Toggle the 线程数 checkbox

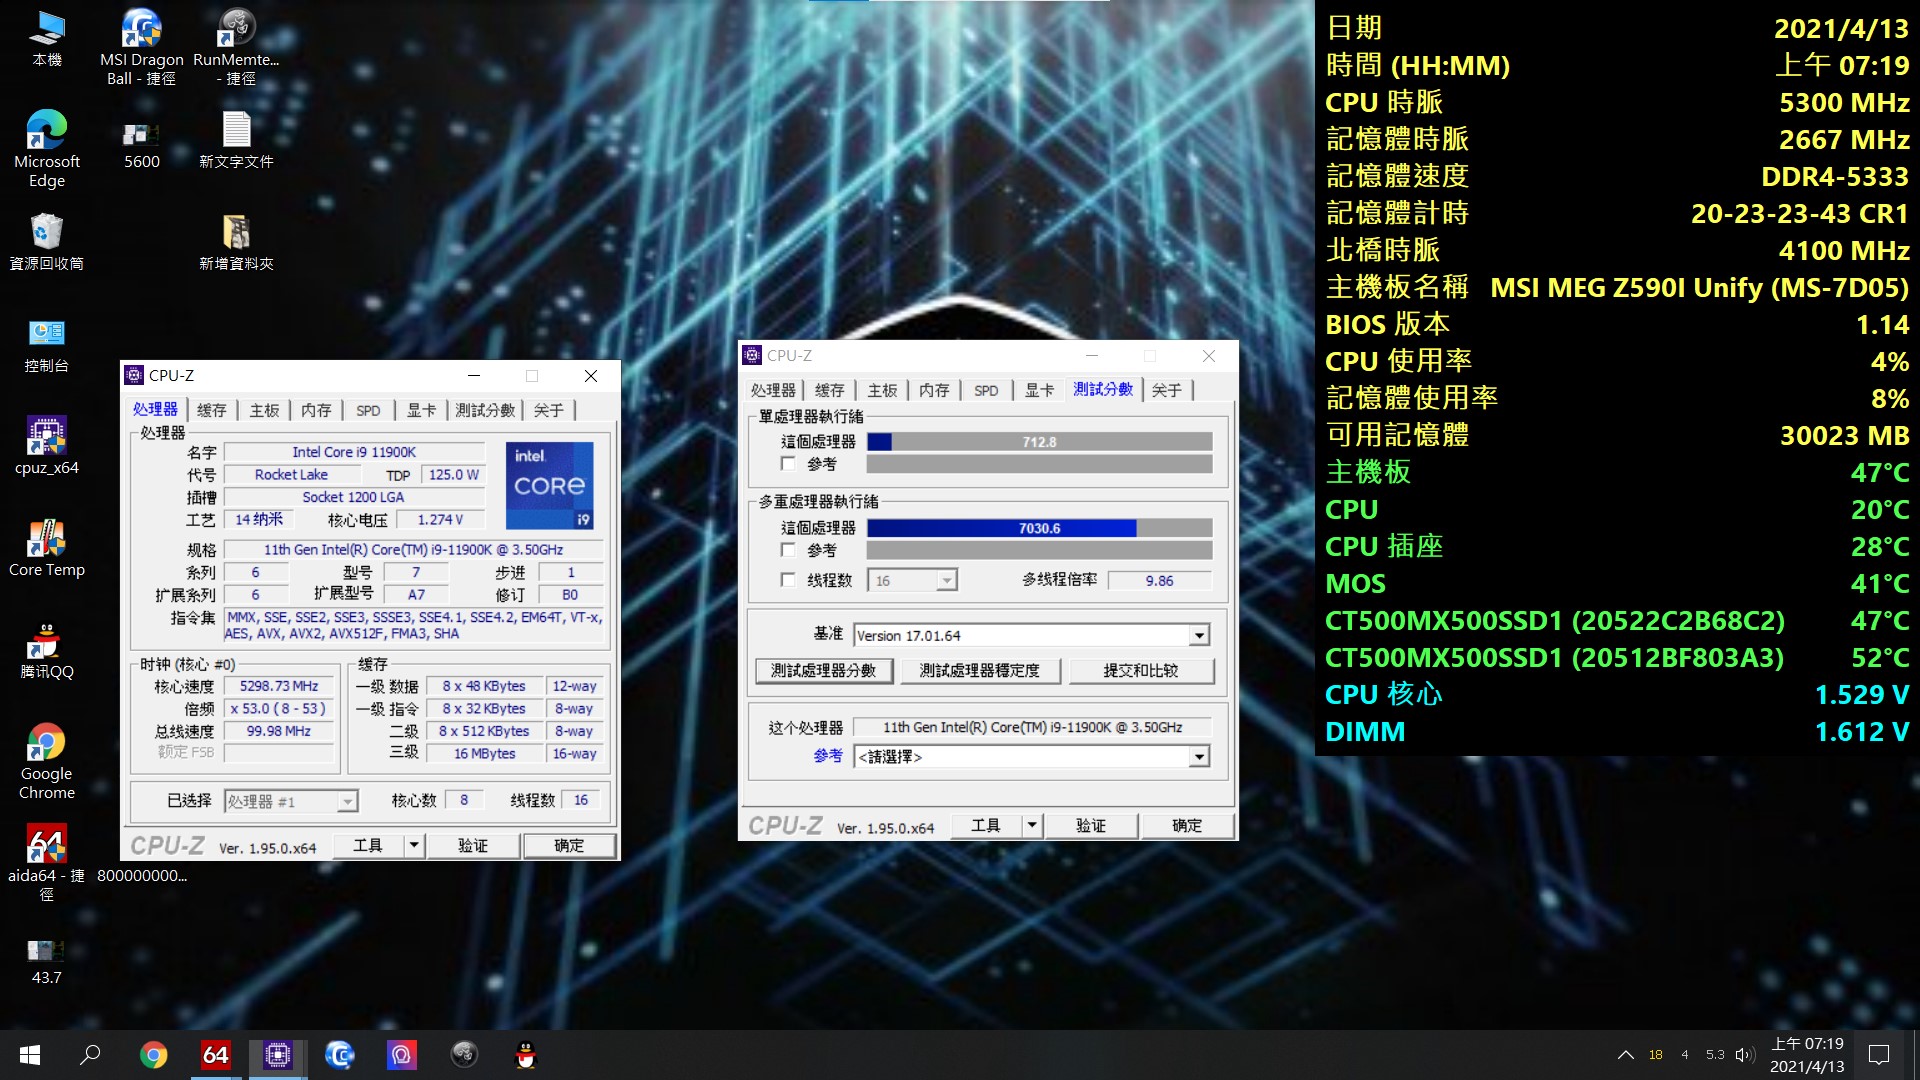click(x=788, y=580)
